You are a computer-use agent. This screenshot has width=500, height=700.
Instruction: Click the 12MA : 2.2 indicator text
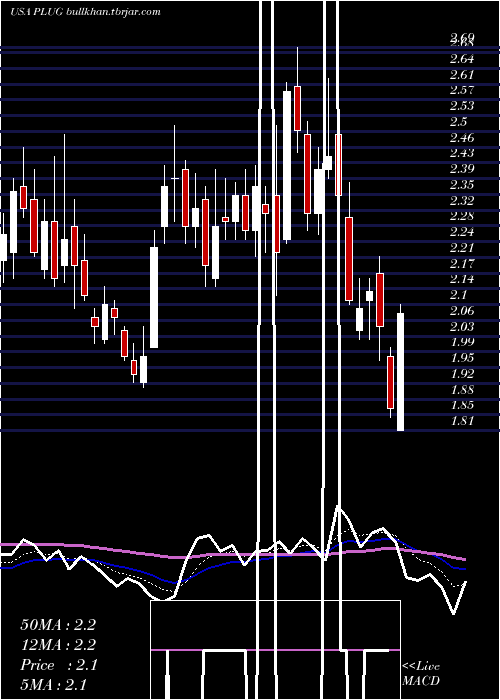(x=58, y=645)
